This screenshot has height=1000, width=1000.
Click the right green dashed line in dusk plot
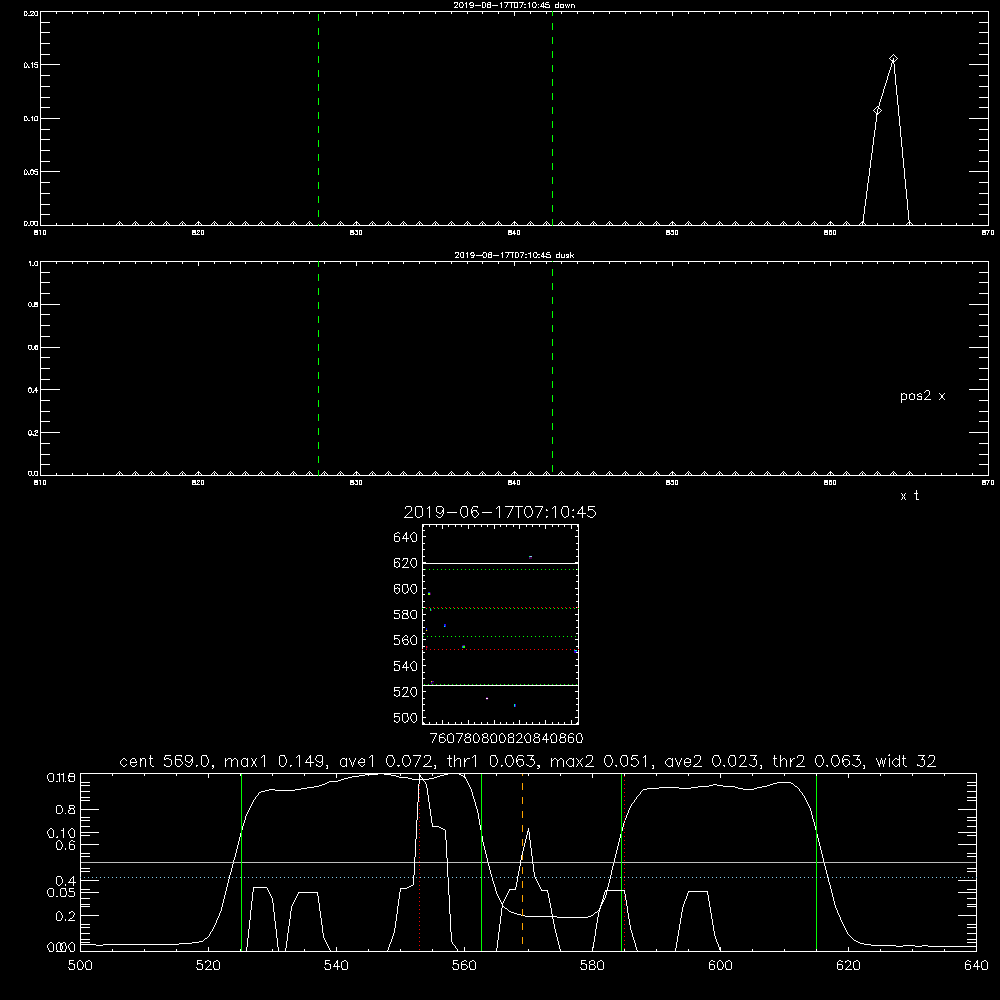(x=552, y=368)
